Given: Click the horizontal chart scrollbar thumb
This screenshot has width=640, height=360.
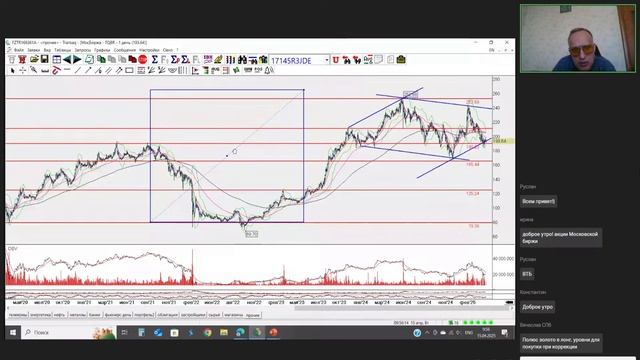Looking at the screenshot, I should coord(402,308).
